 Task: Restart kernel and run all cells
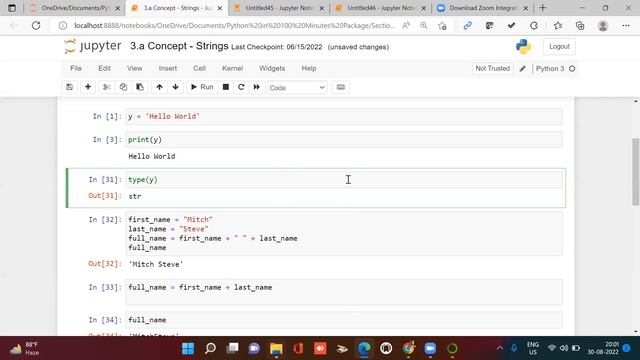pos(257,87)
